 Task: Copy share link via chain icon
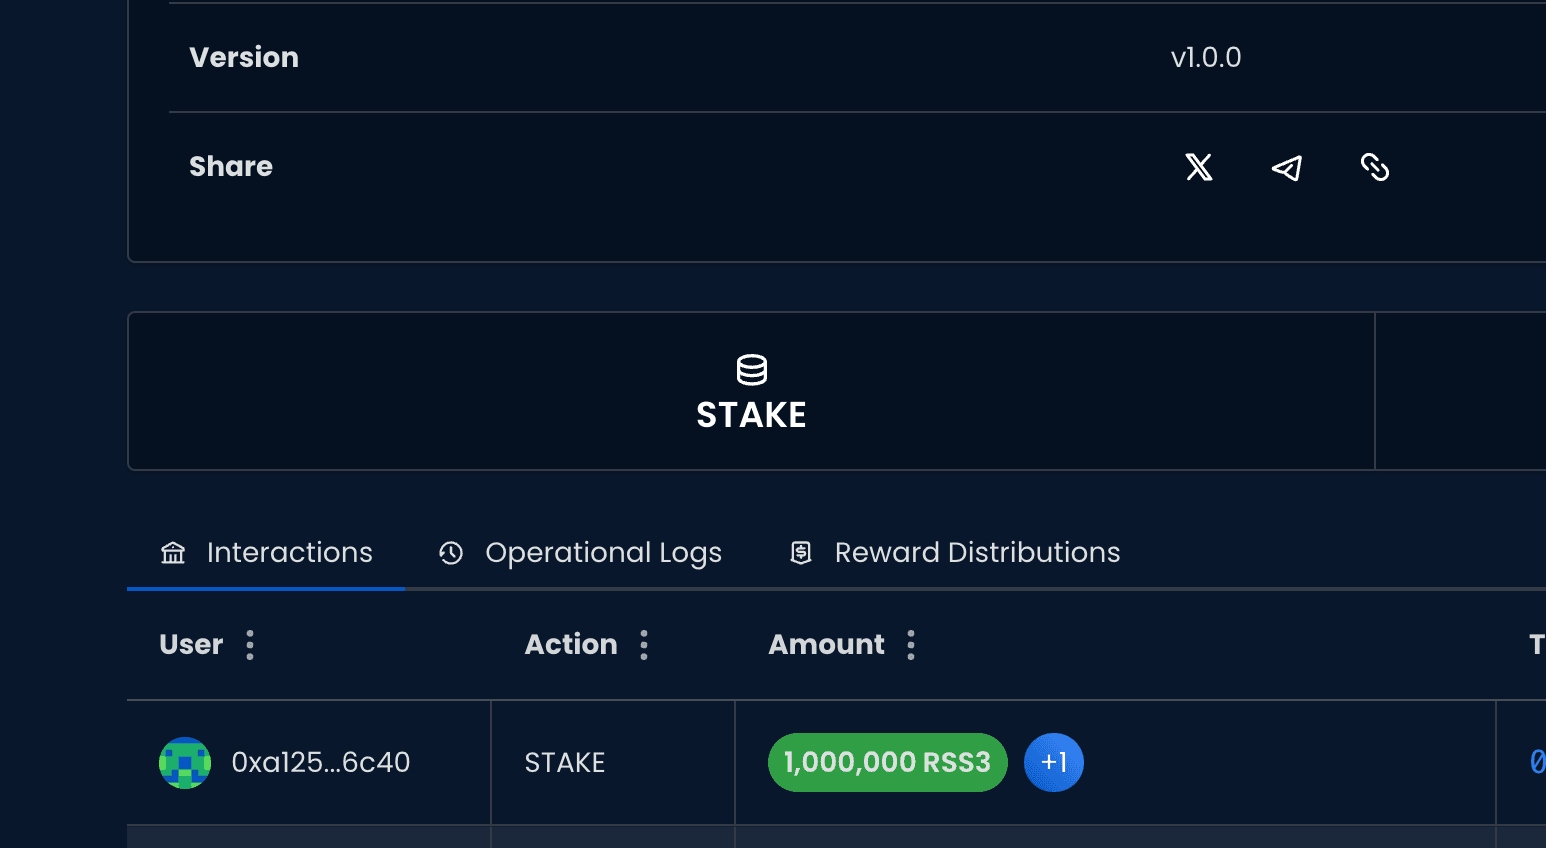click(x=1375, y=167)
